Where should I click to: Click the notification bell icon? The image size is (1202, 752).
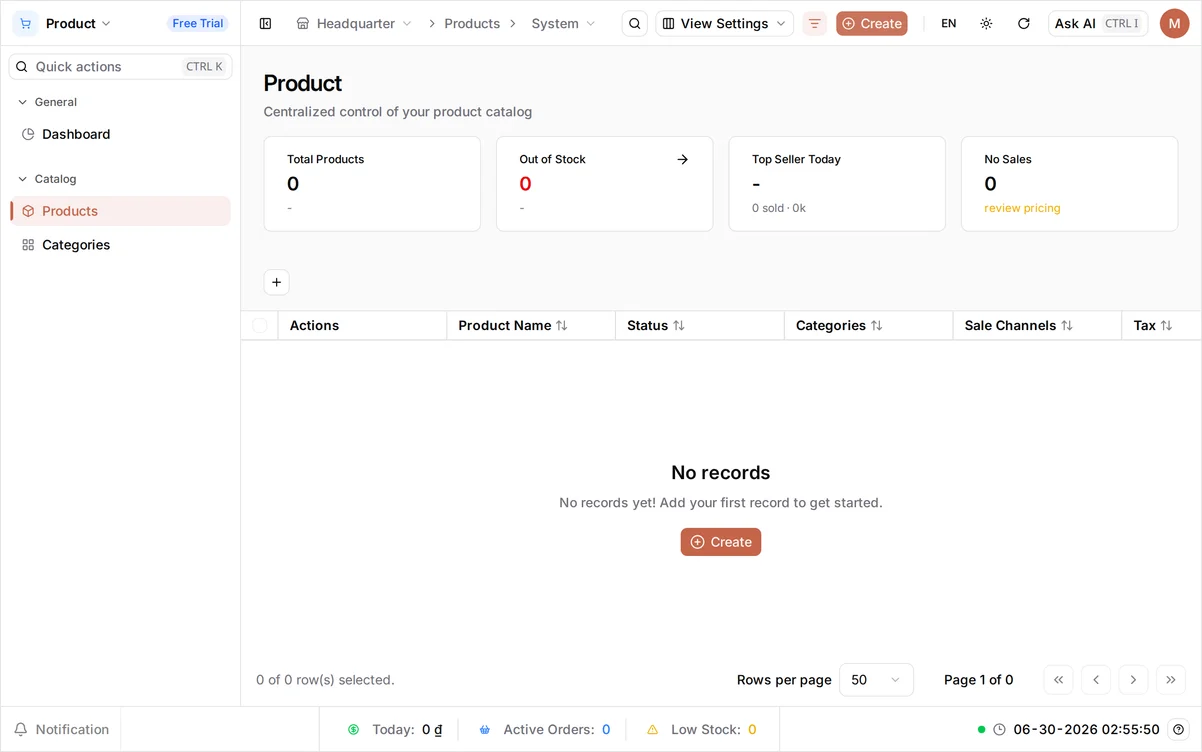(21, 730)
